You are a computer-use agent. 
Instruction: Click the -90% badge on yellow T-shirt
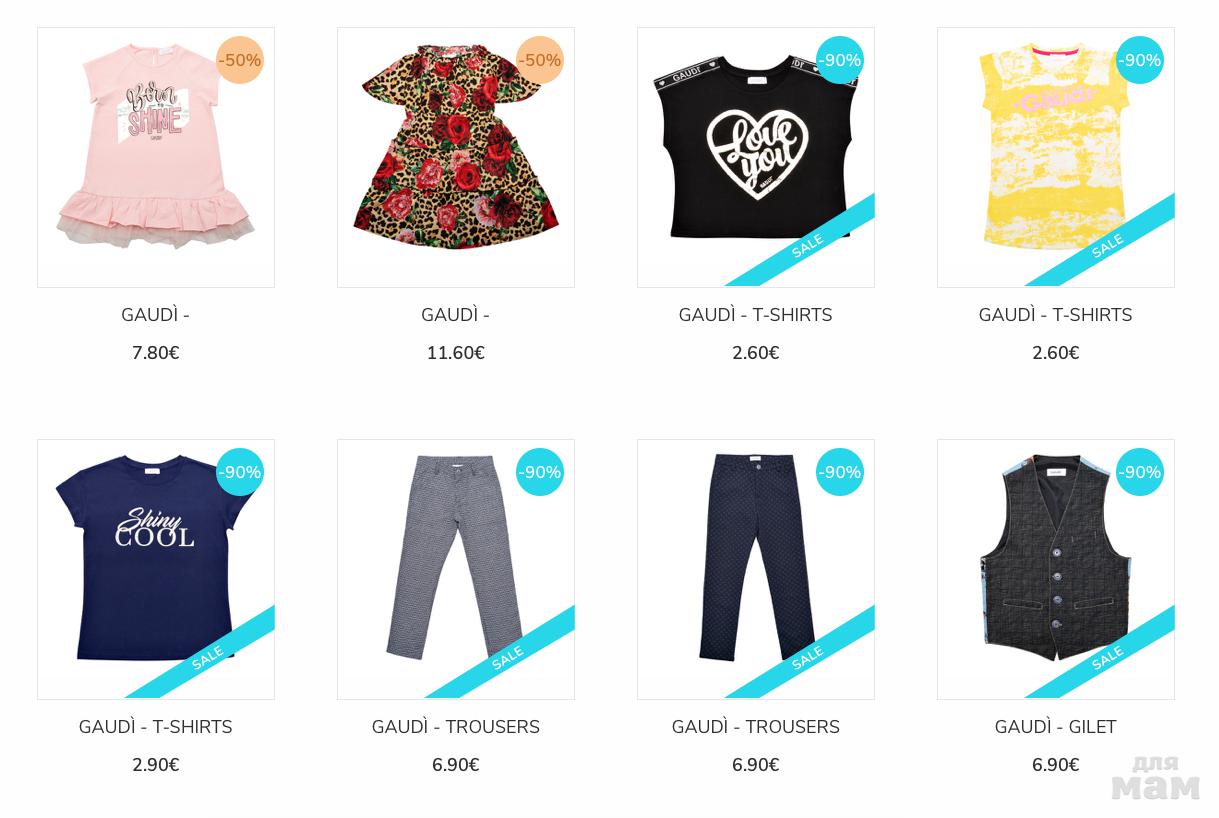pyautogui.click(x=1140, y=60)
